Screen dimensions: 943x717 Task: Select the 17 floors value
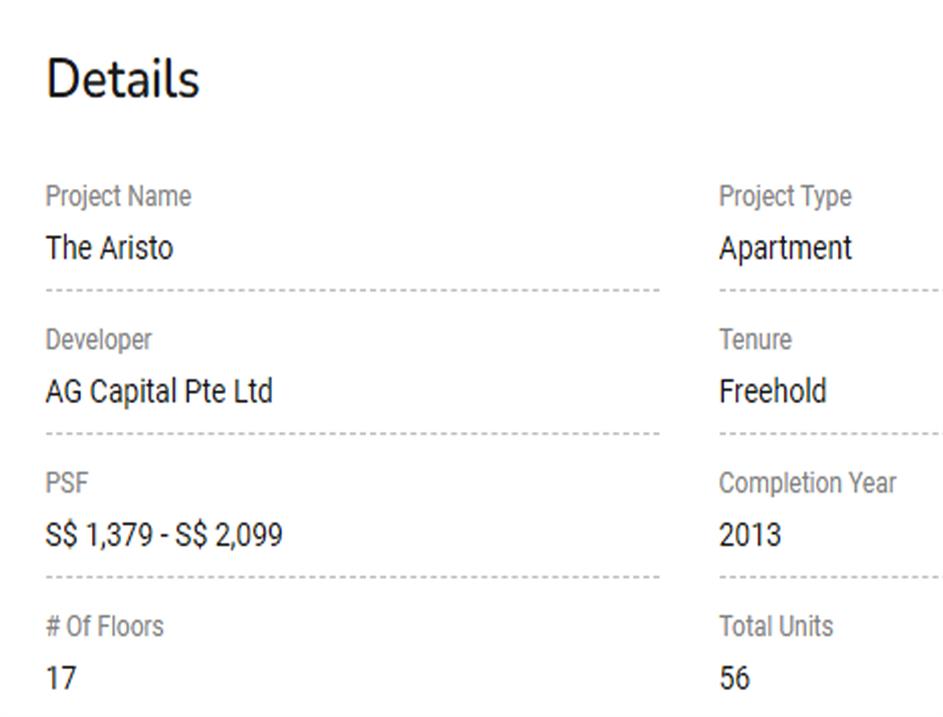tap(61, 679)
